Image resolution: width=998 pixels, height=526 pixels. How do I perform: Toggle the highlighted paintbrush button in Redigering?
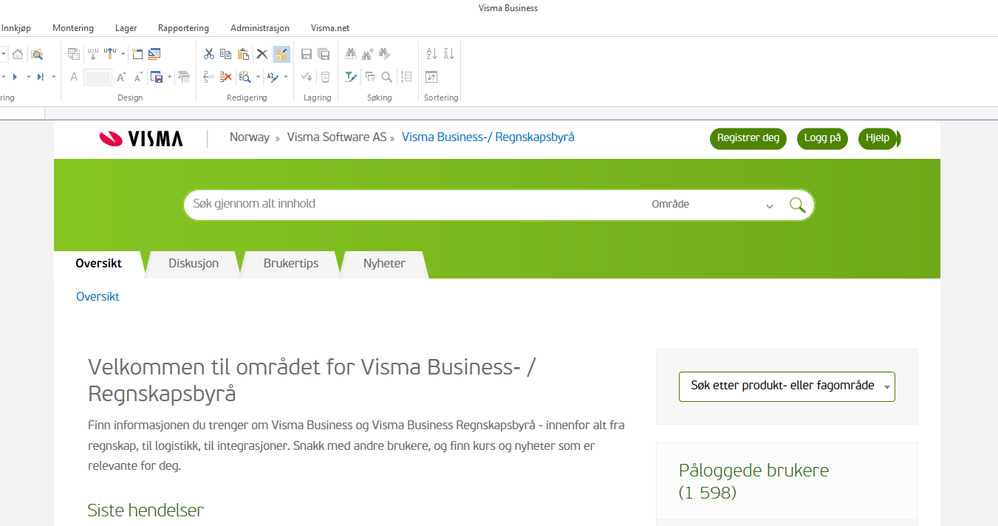coord(281,54)
